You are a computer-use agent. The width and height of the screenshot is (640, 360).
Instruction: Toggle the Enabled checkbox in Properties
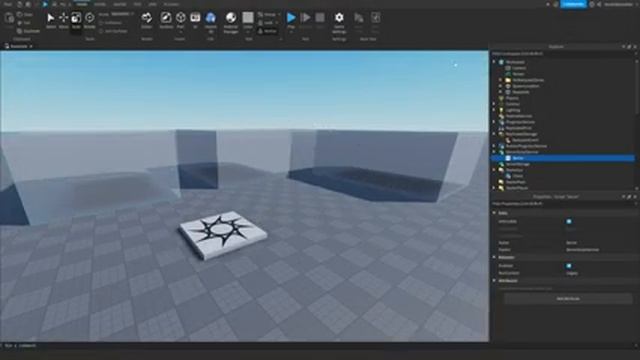[x=569, y=266]
